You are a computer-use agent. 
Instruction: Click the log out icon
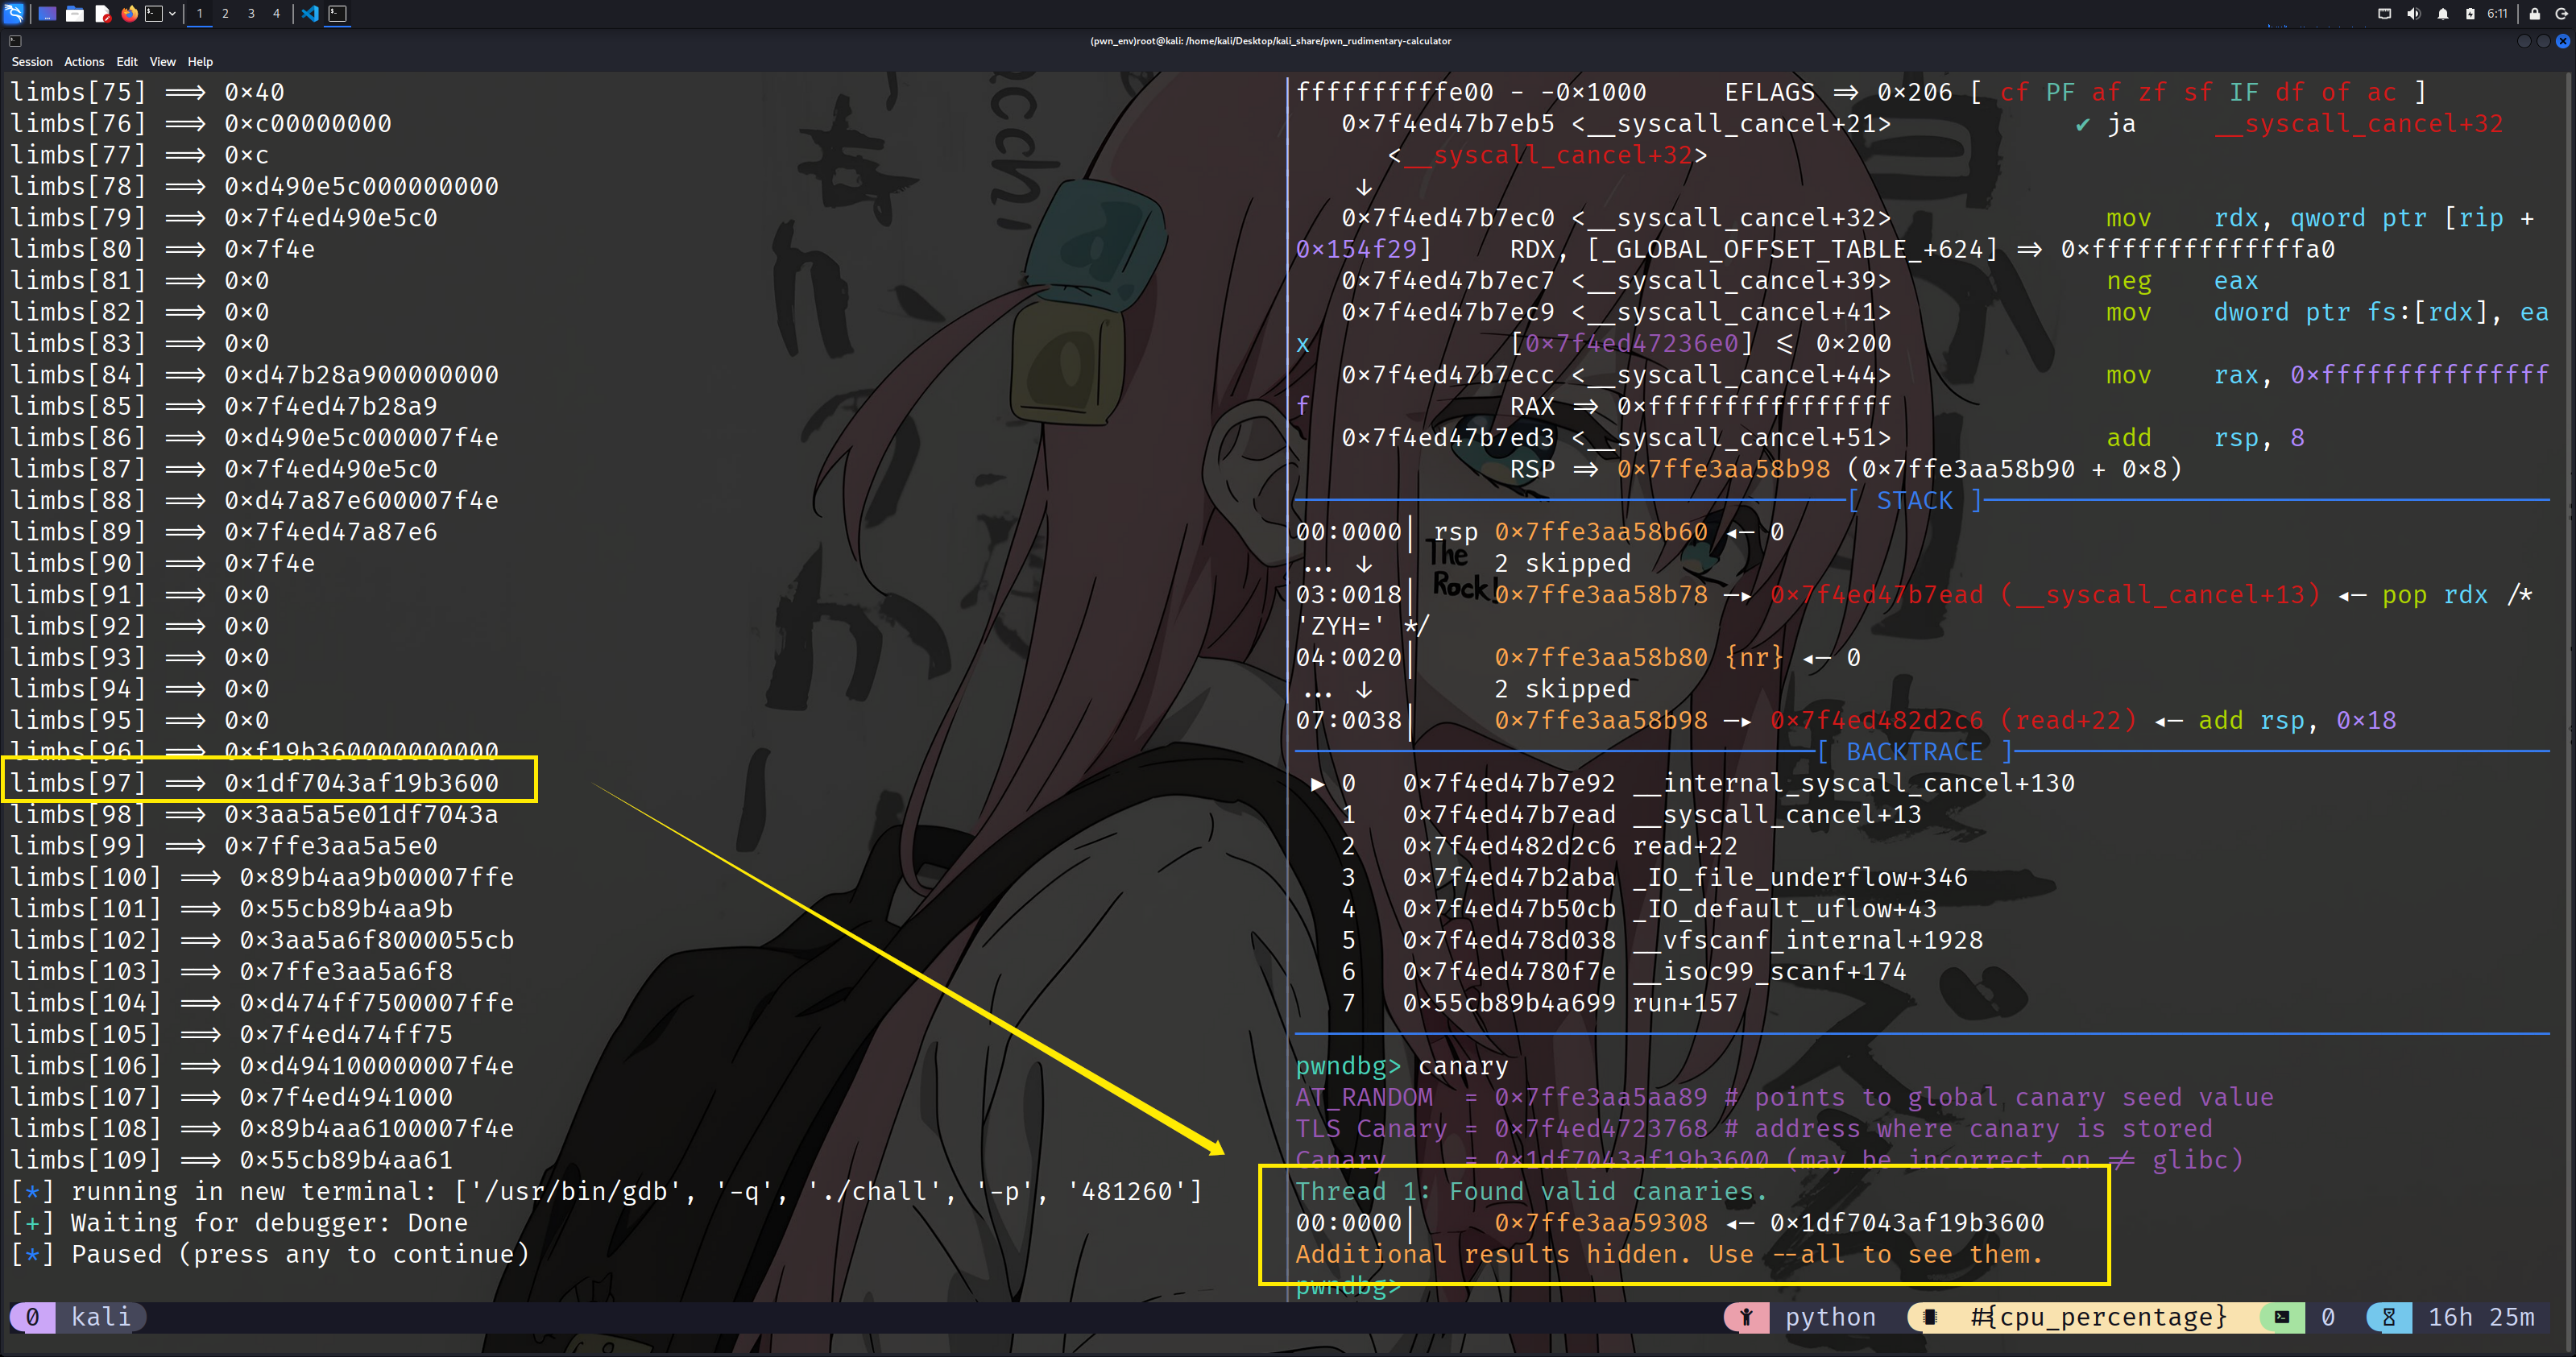coord(2562,13)
